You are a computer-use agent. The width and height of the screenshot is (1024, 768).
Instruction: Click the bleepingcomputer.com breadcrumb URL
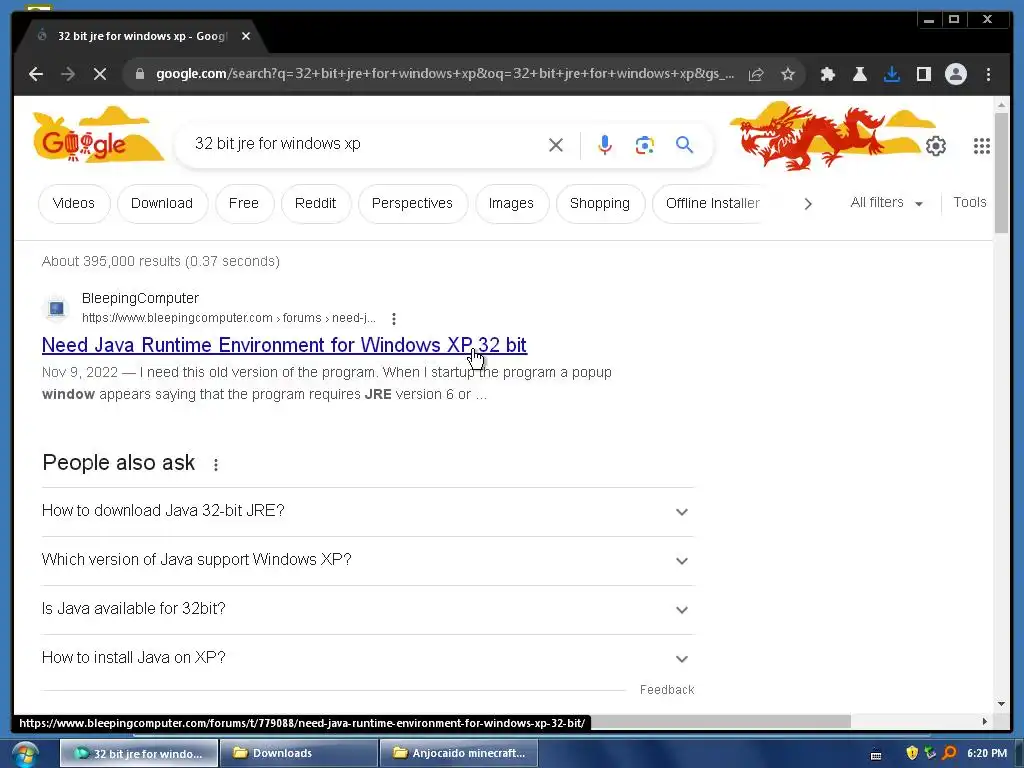pos(229,318)
